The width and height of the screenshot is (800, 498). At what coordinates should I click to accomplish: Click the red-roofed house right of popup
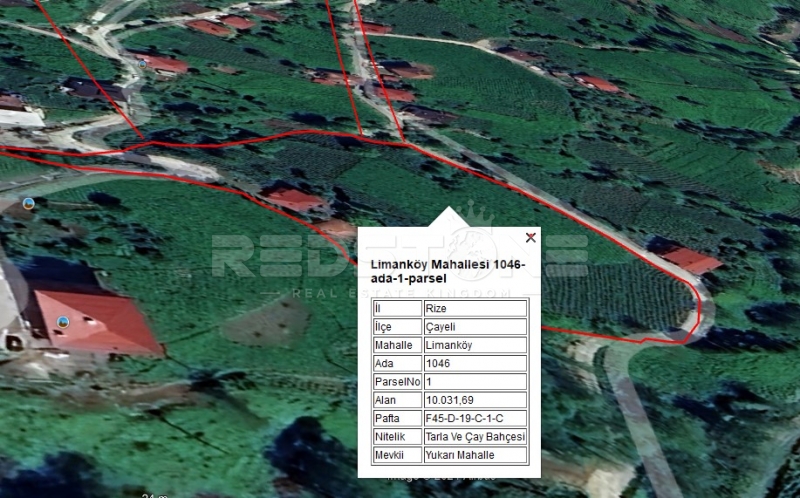[x=692, y=260]
